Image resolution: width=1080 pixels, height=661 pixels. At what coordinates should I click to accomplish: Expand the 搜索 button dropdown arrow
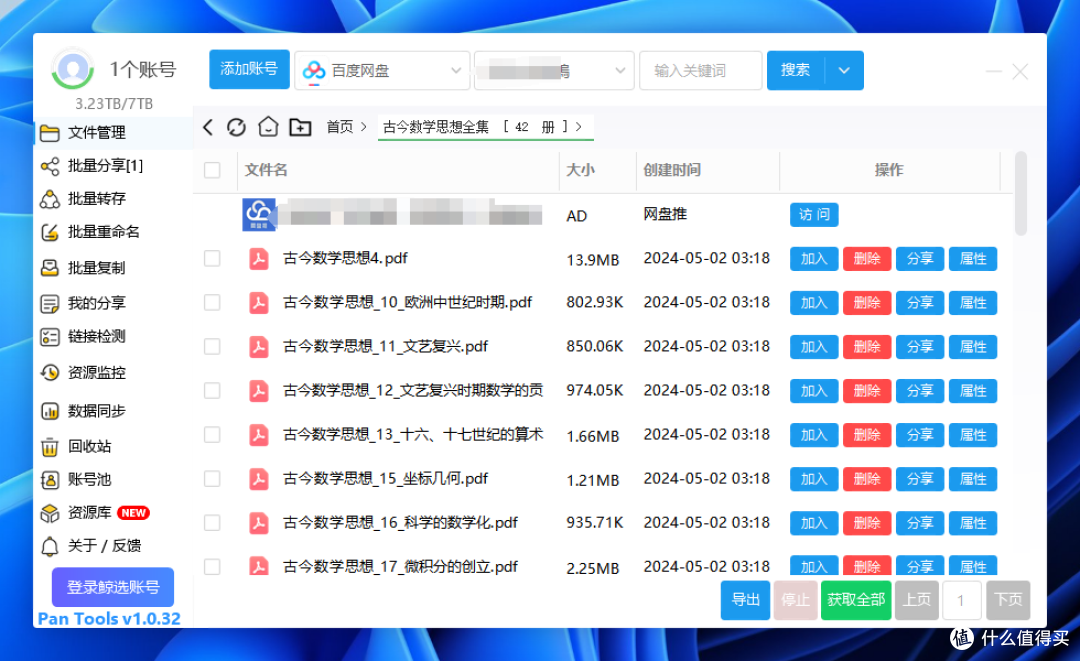click(844, 70)
